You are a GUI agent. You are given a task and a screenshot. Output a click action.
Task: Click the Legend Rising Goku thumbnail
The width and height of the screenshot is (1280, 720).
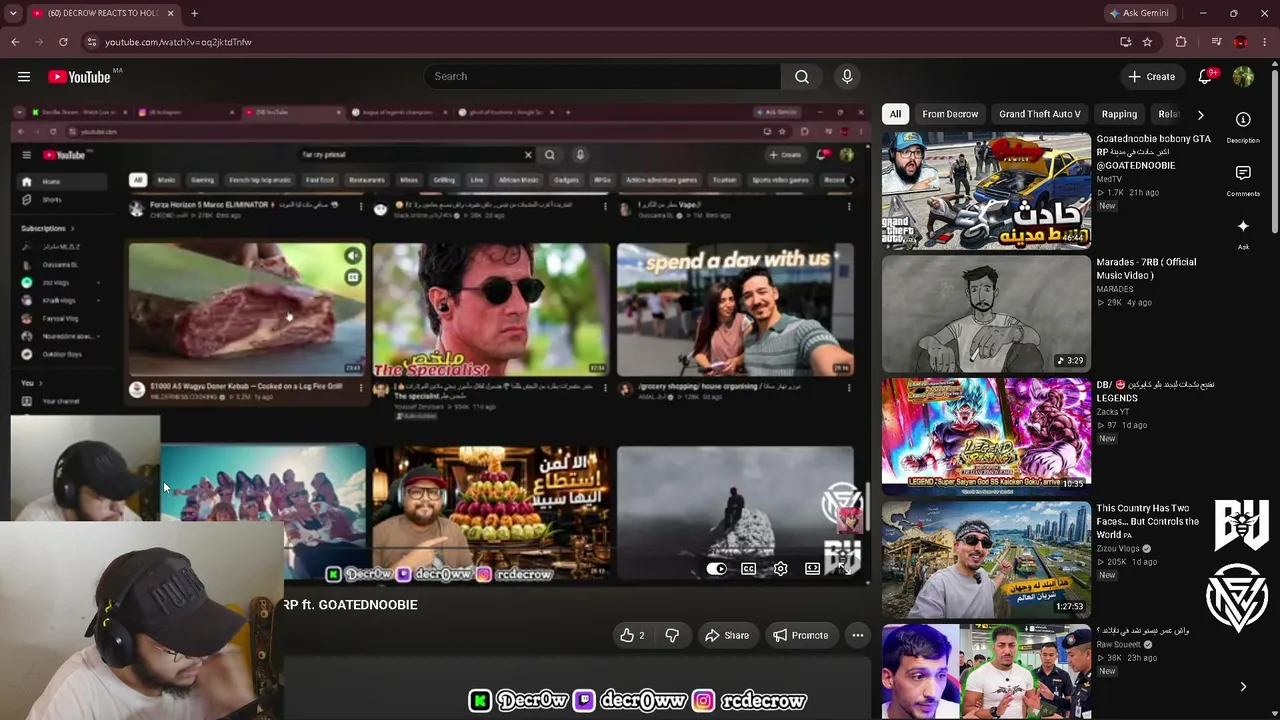pos(986,437)
